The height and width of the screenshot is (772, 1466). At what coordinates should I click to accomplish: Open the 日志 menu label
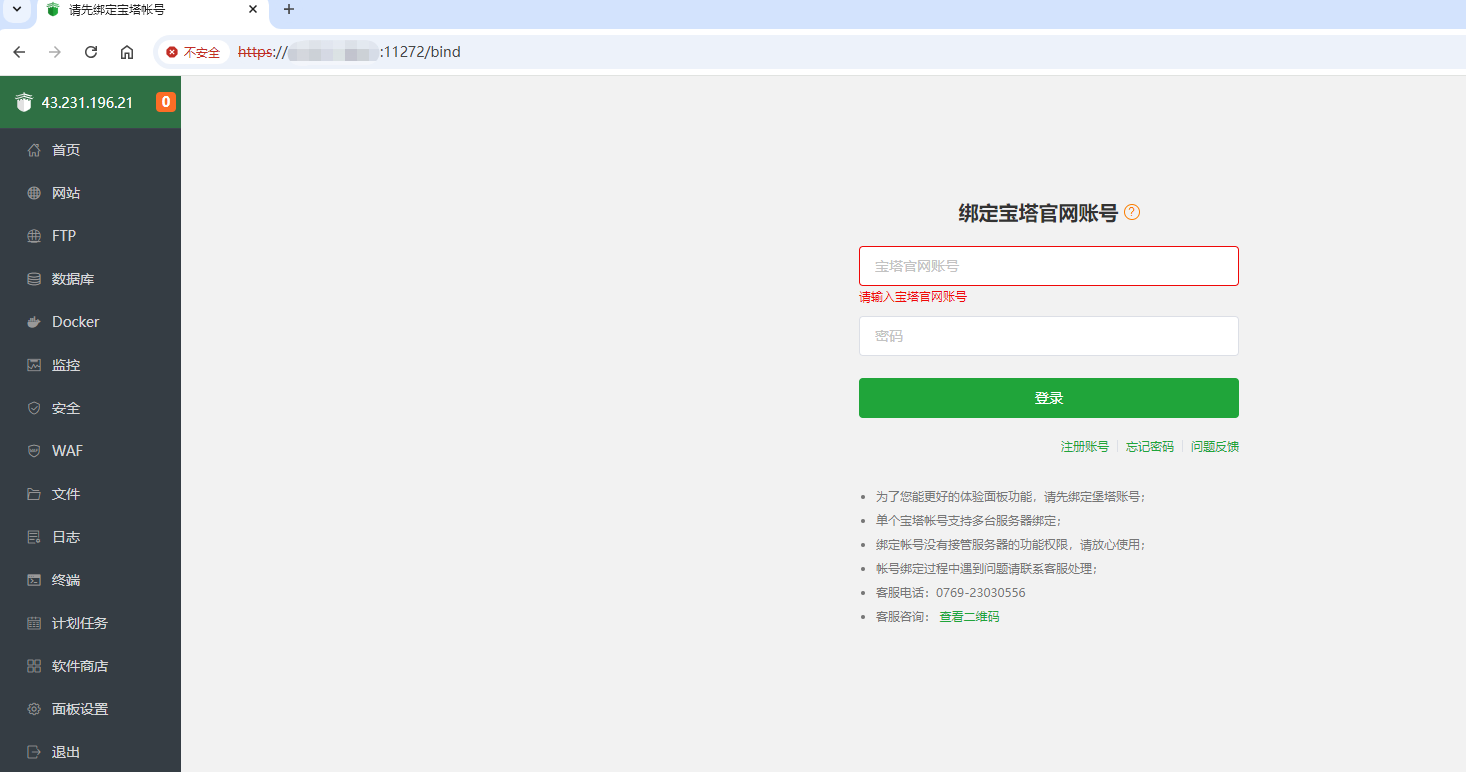(x=66, y=537)
